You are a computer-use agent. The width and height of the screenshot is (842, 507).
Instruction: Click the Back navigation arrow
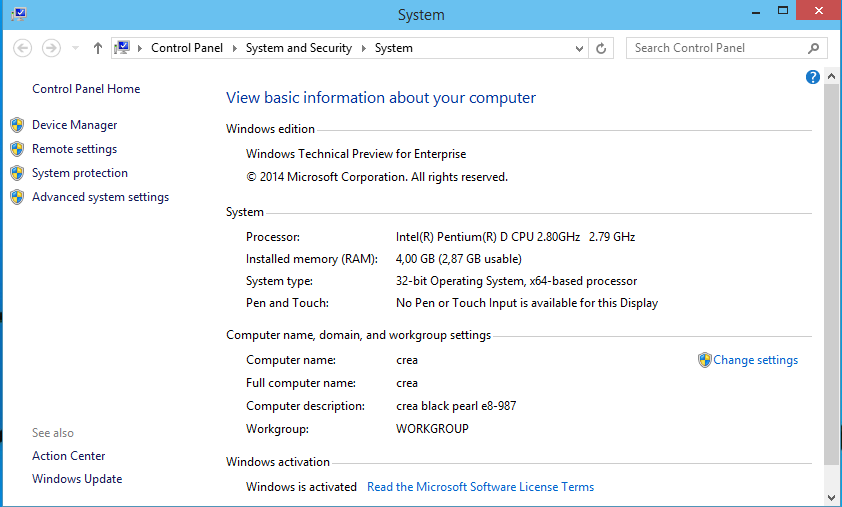click(x=23, y=48)
